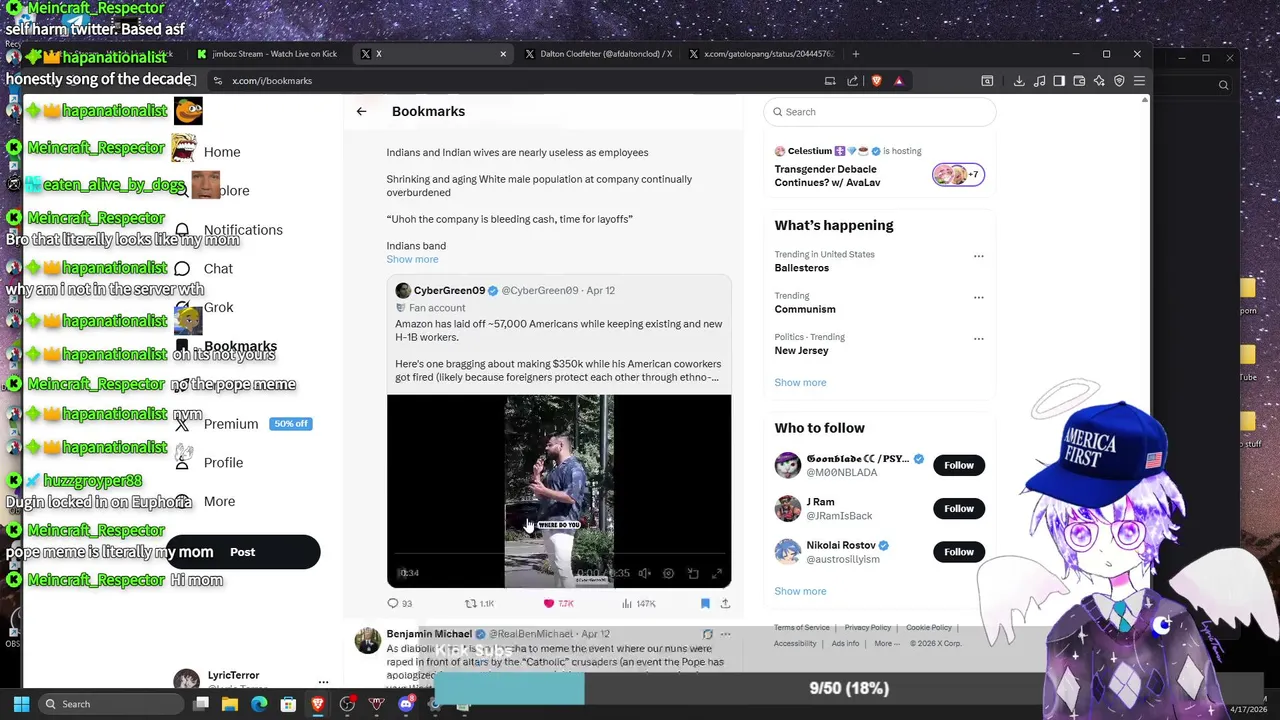Open the browser hamburger menu

[1139, 81]
